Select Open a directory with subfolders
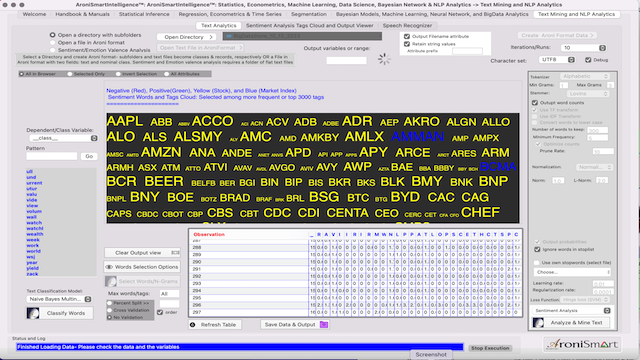 (x=53, y=35)
